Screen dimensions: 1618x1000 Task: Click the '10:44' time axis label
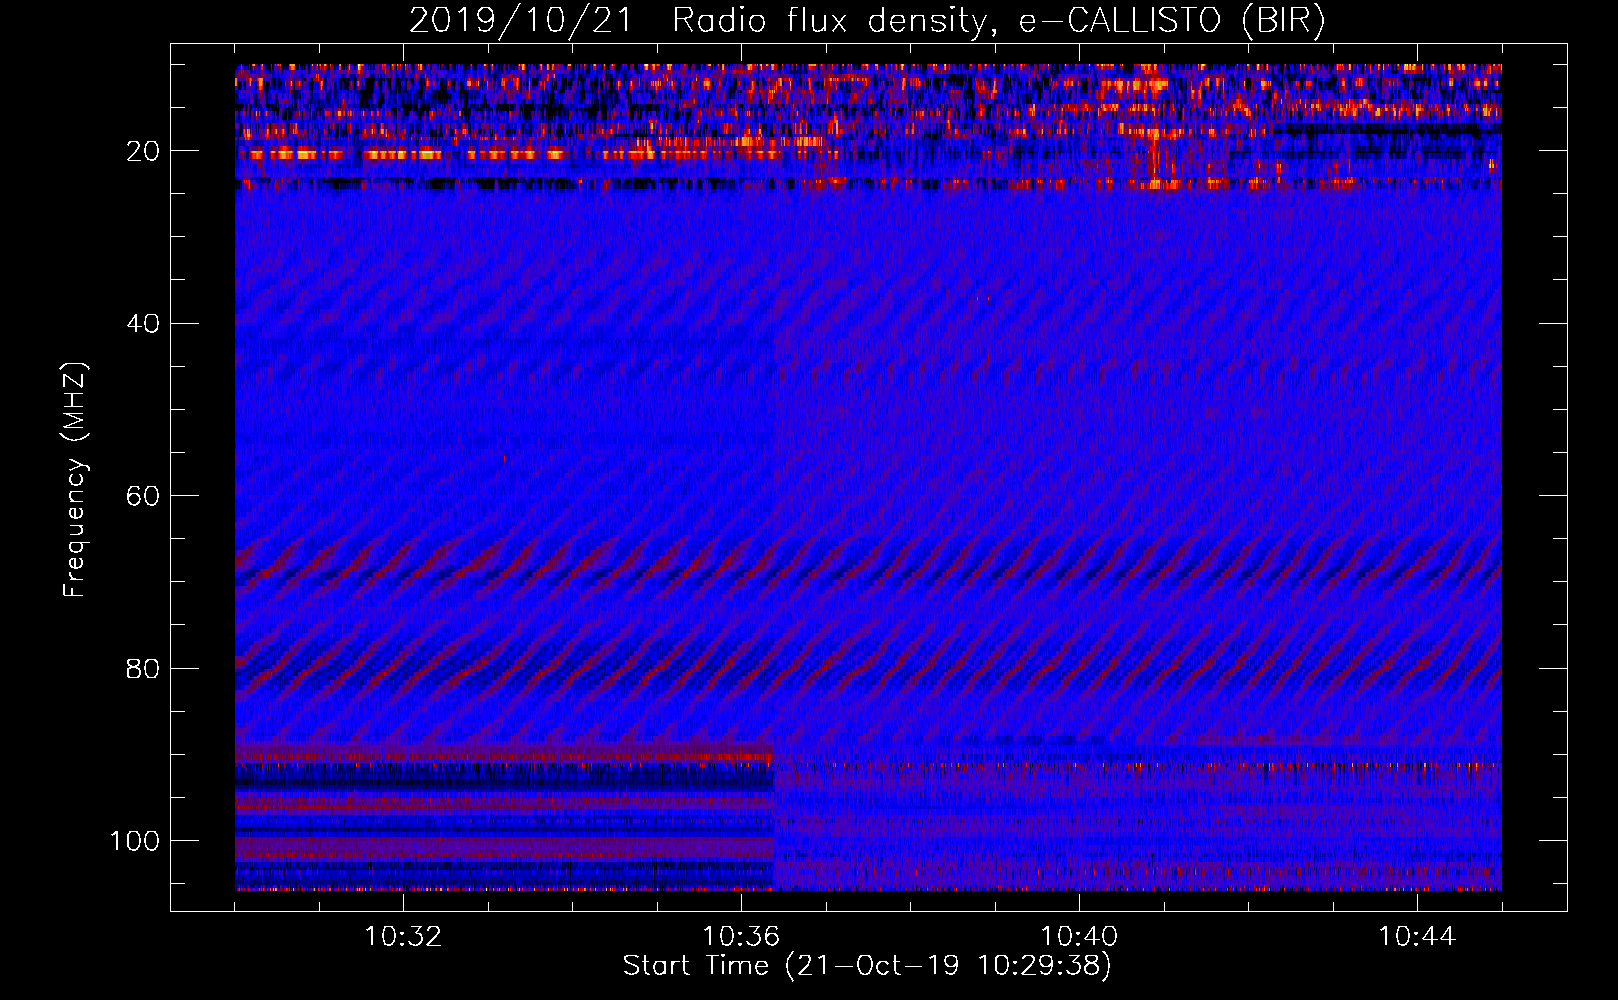1417,937
